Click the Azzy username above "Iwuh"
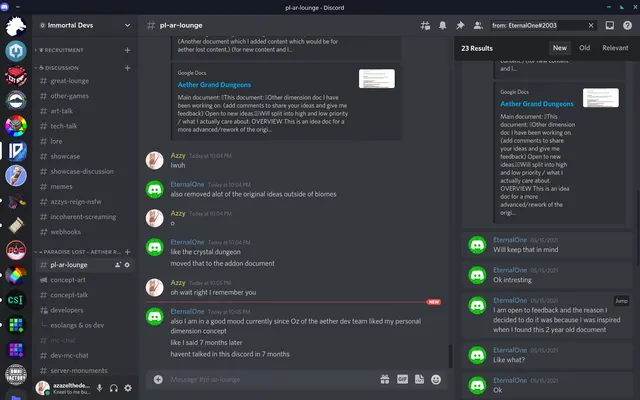This screenshot has height=400, width=640. click(178, 156)
